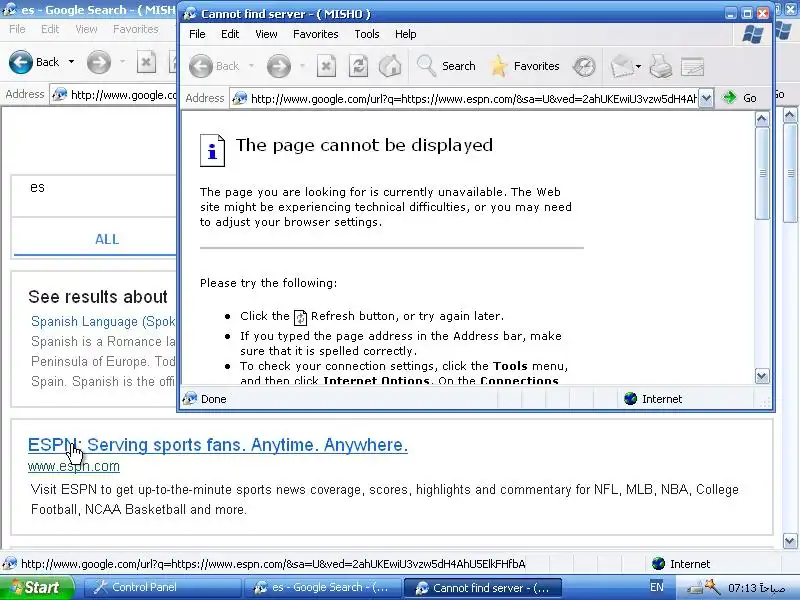Open Edit menu in Cannot find server window
This screenshot has height=600, width=800.
pos(230,34)
